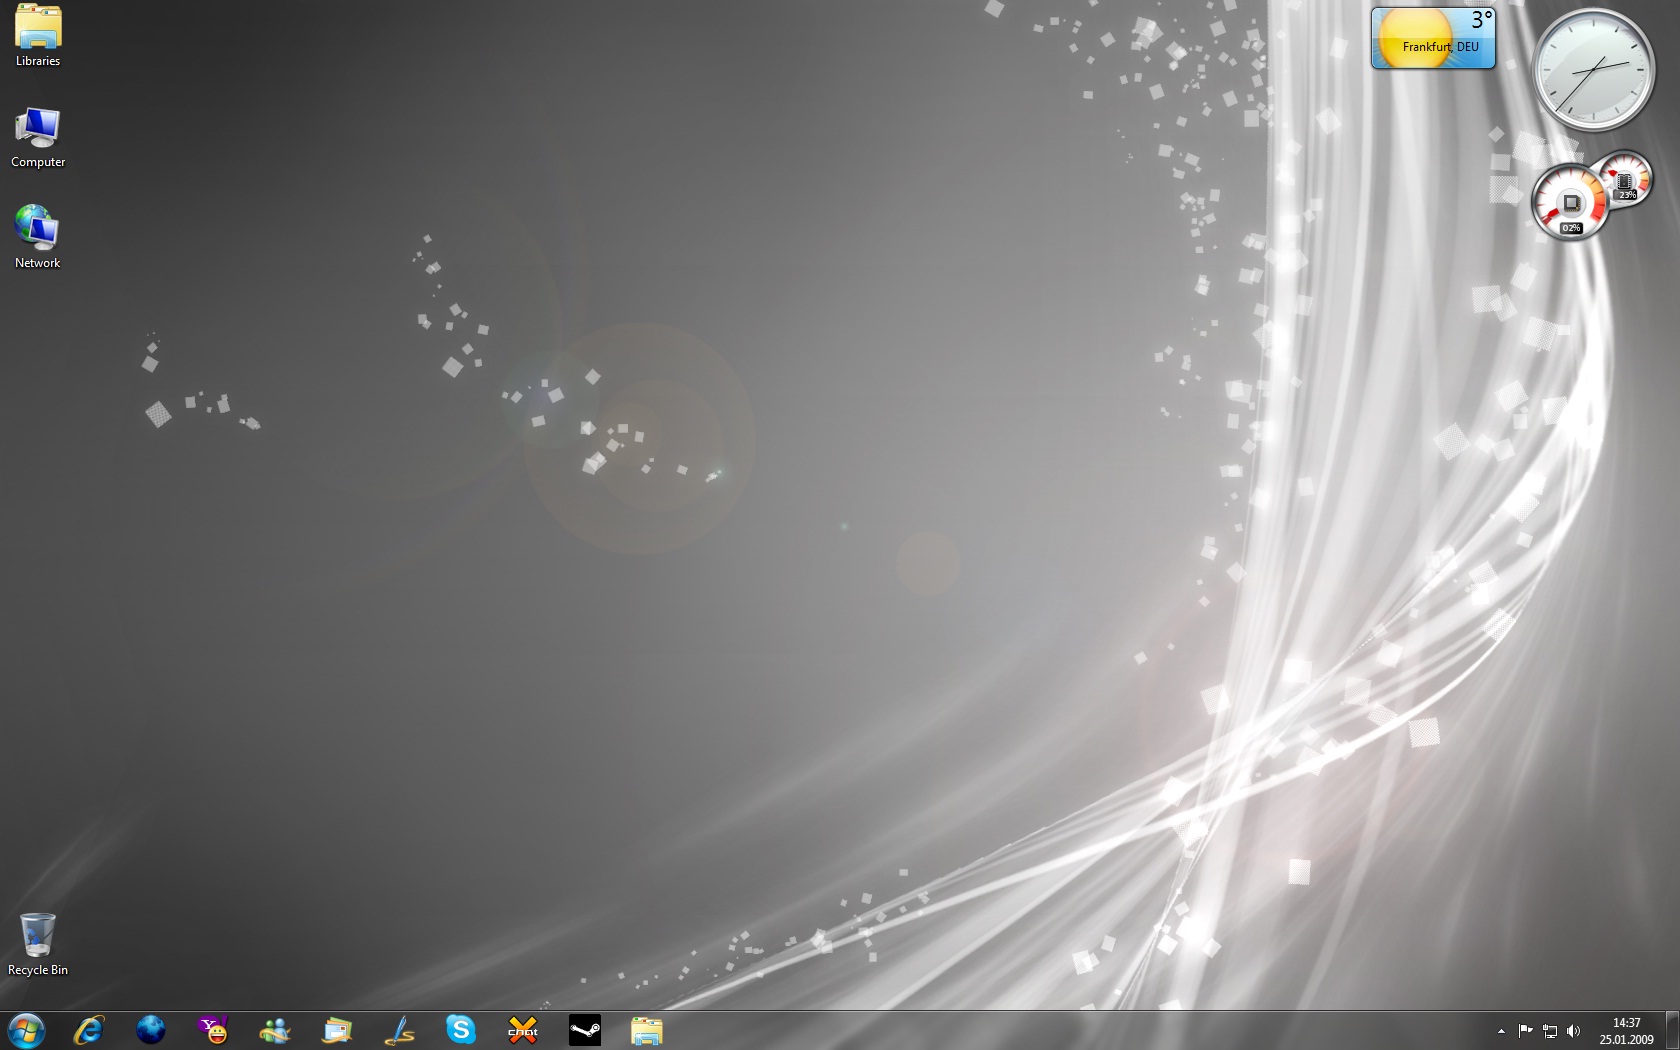Open Yahoo Messenger from the taskbar

(213, 1030)
